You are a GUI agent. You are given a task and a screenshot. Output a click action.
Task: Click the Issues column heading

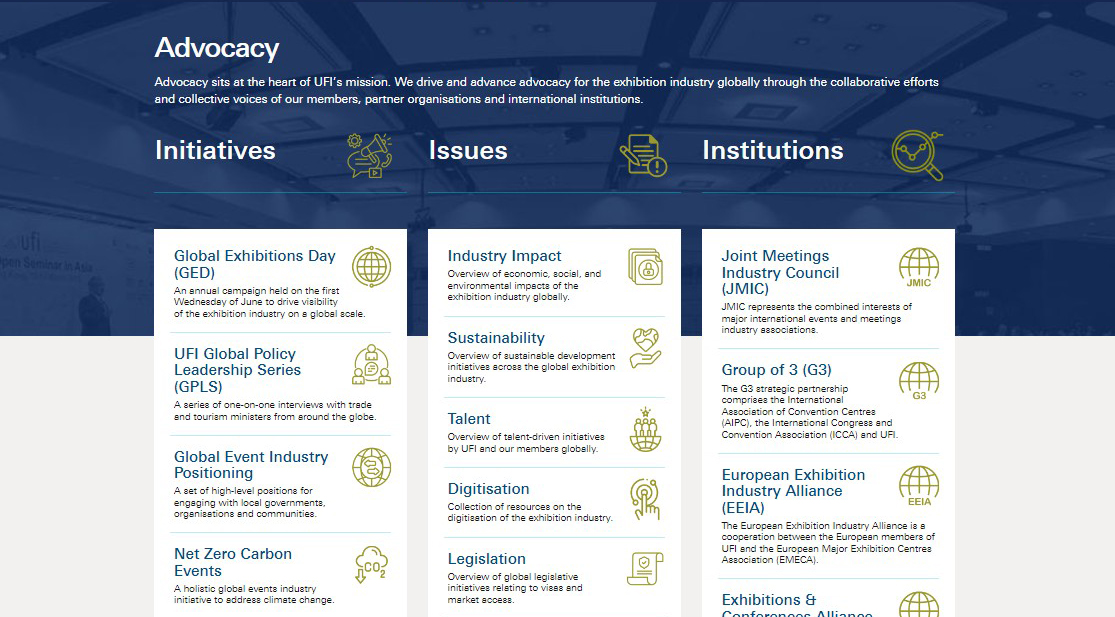(468, 150)
